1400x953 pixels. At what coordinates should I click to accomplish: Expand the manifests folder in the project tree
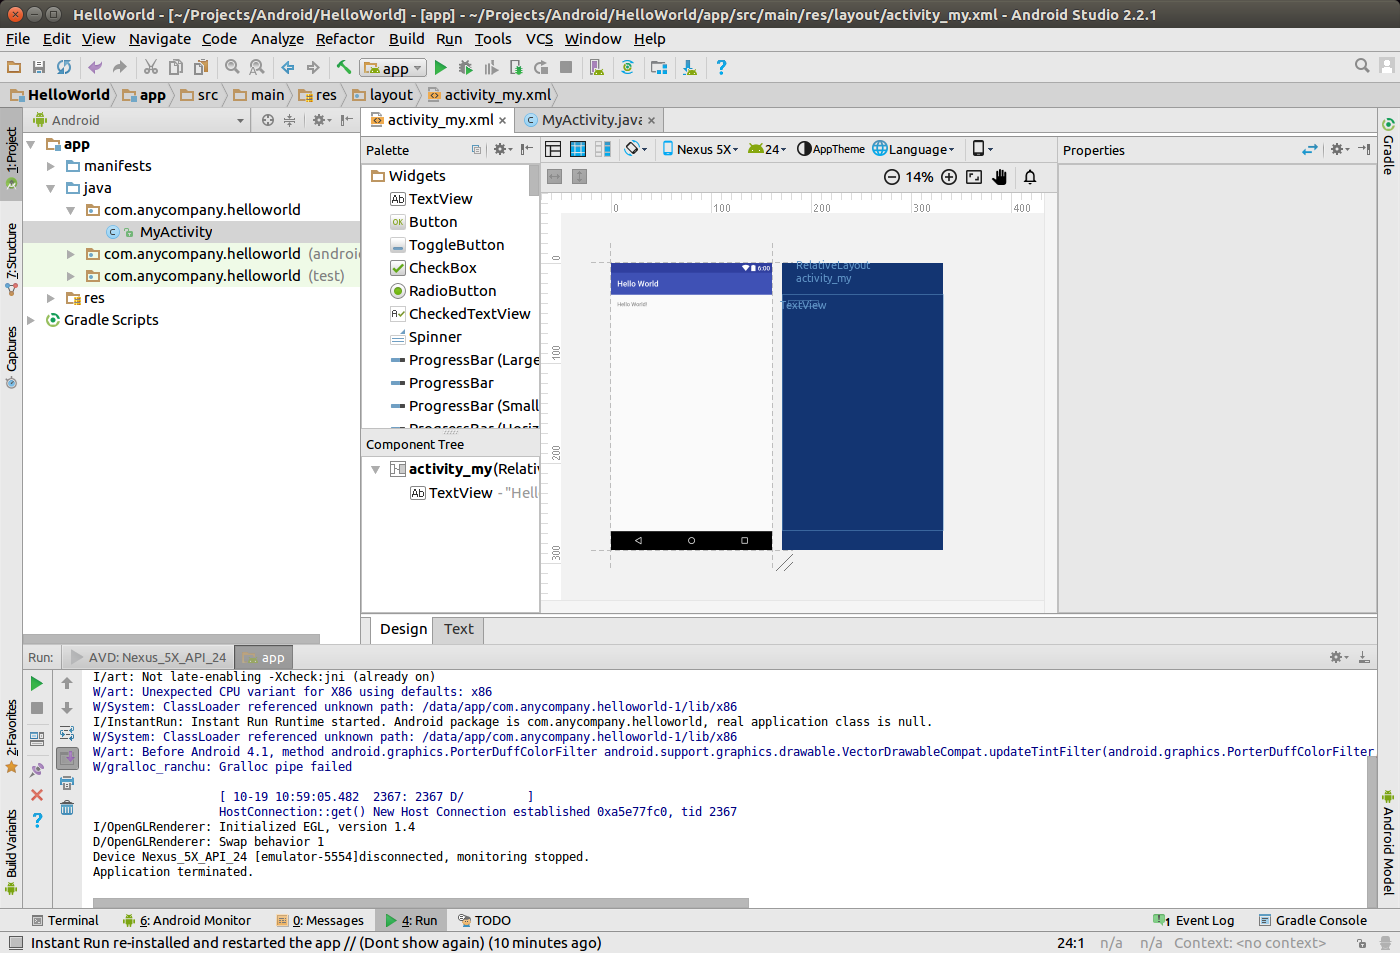(51, 166)
